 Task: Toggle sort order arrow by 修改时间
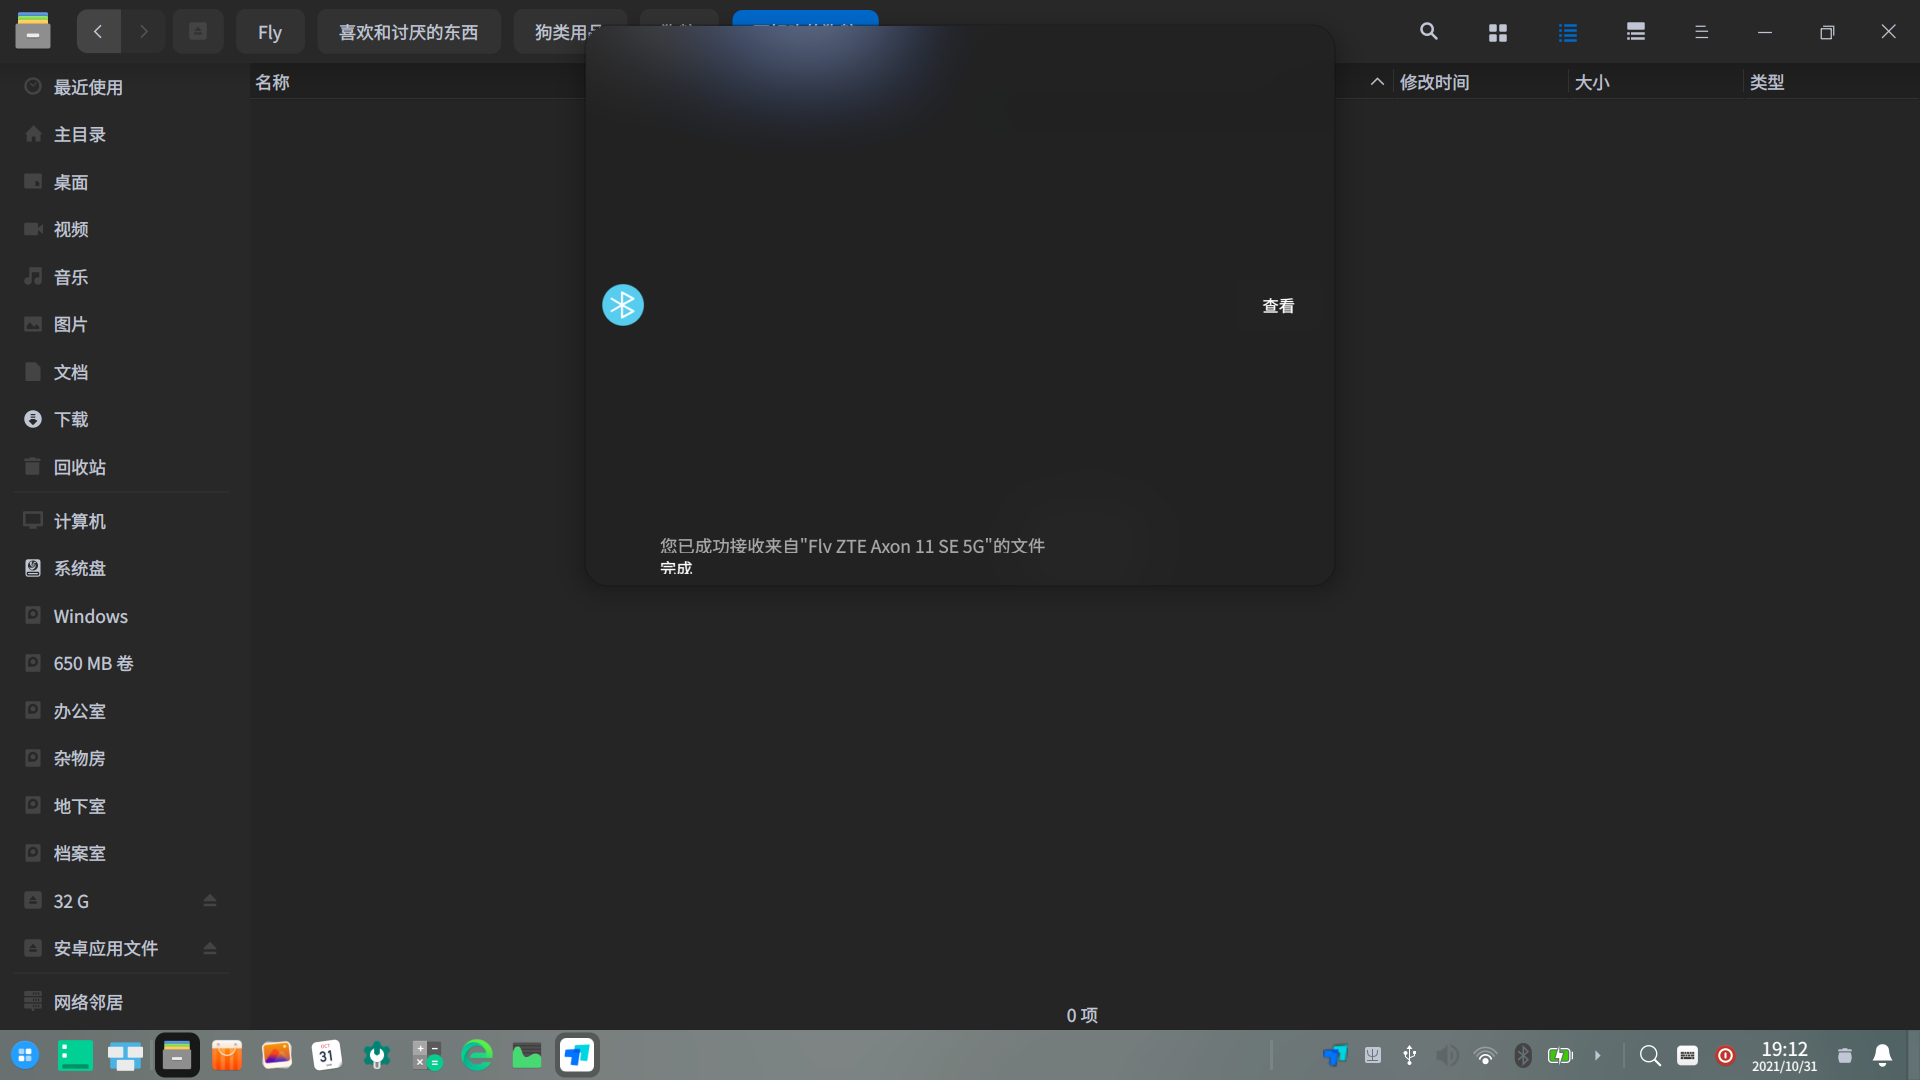coord(1377,82)
